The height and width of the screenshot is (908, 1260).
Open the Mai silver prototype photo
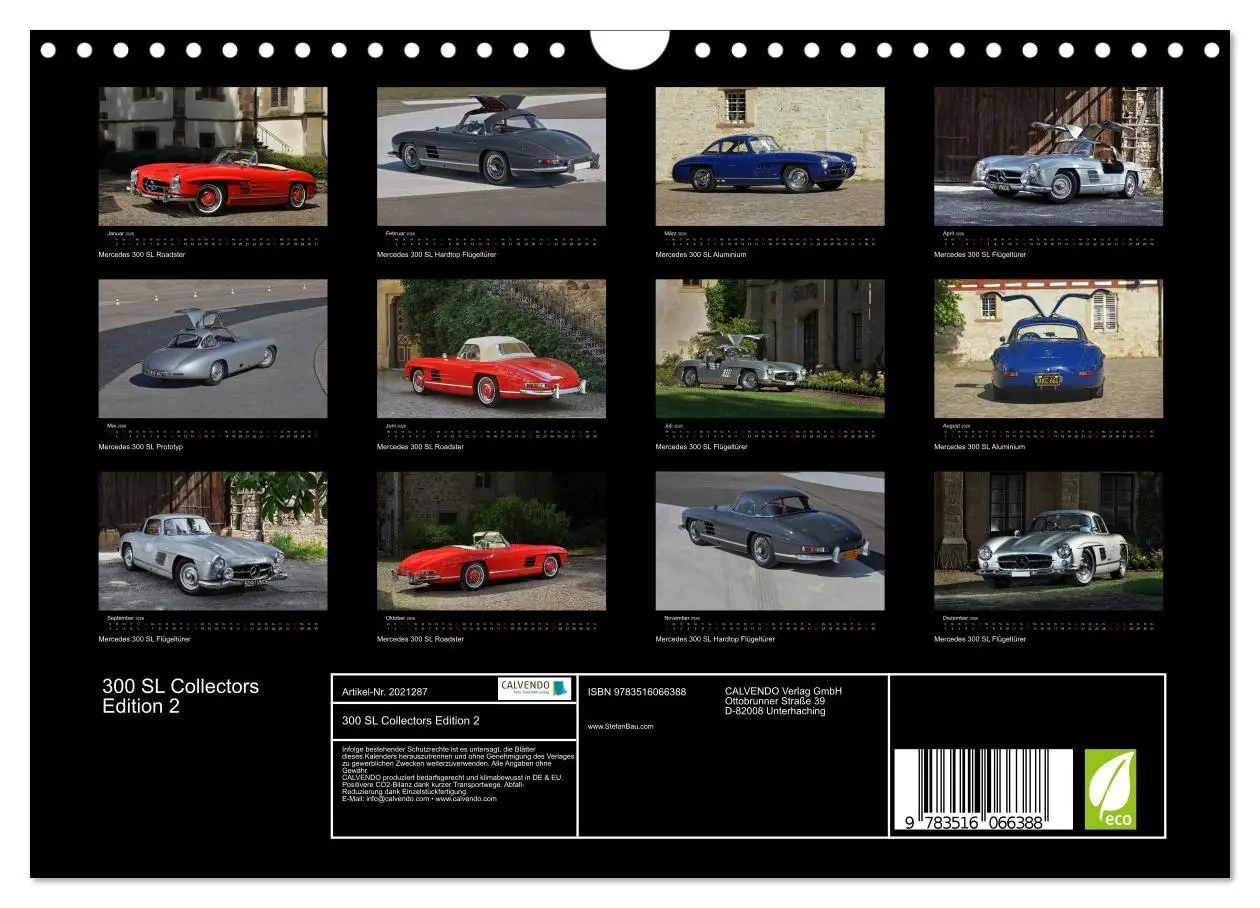click(213, 349)
